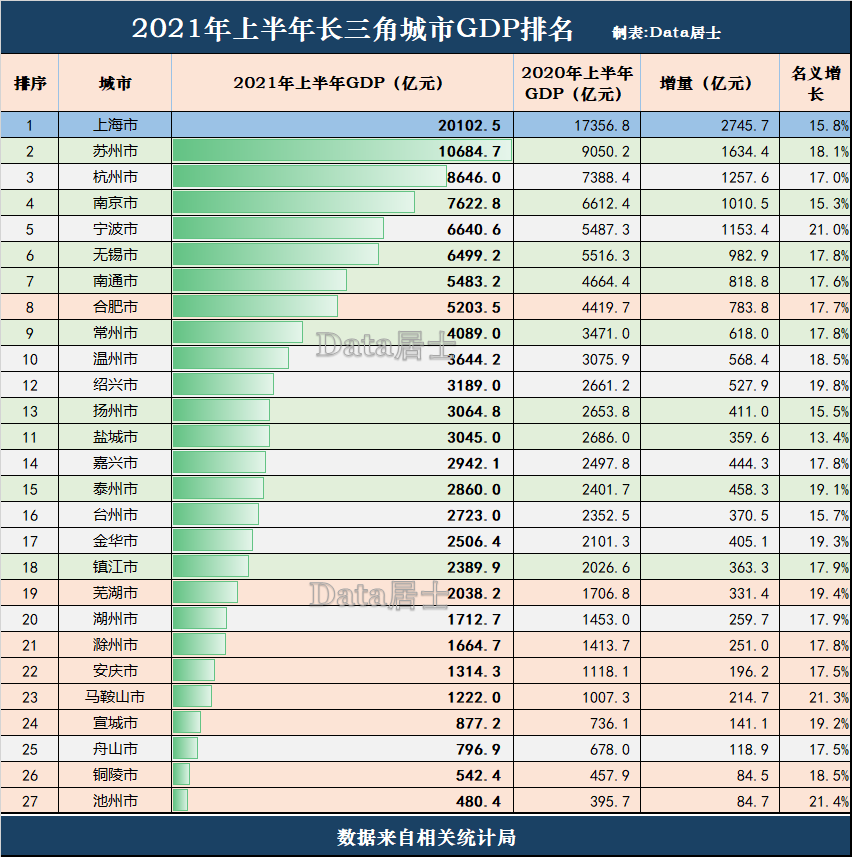Select the 绍兴市 city cell

pos(115,385)
